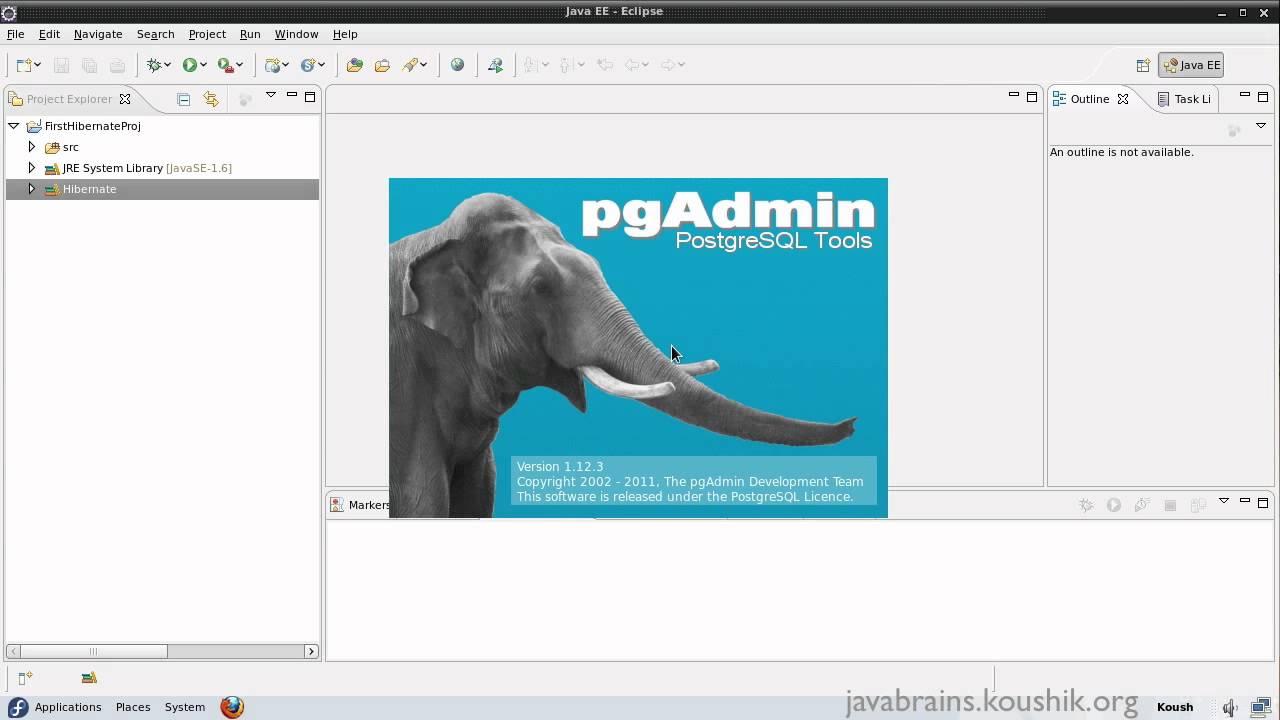This screenshot has width=1280, height=720.
Task: Select the Outline tab
Action: click(x=1089, y=99)
